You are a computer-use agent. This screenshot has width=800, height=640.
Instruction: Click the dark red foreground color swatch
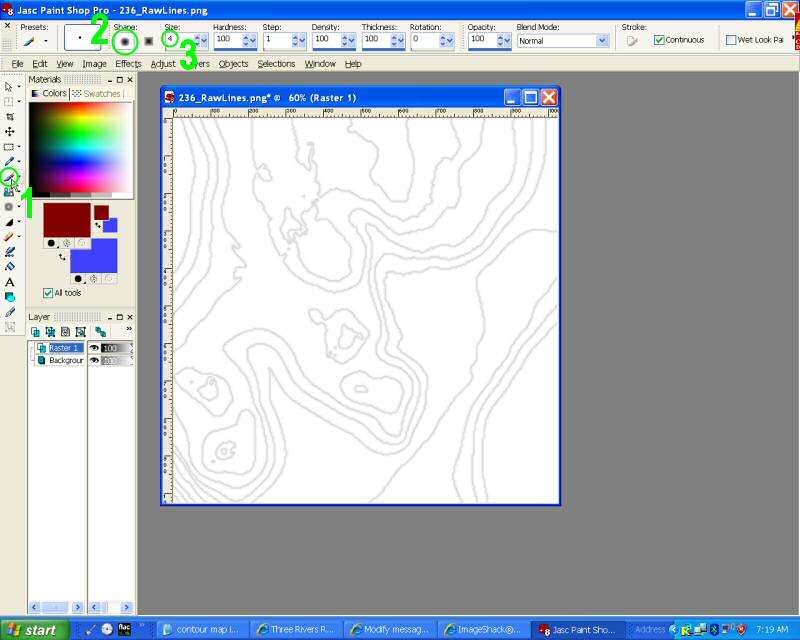pos(66,219)
